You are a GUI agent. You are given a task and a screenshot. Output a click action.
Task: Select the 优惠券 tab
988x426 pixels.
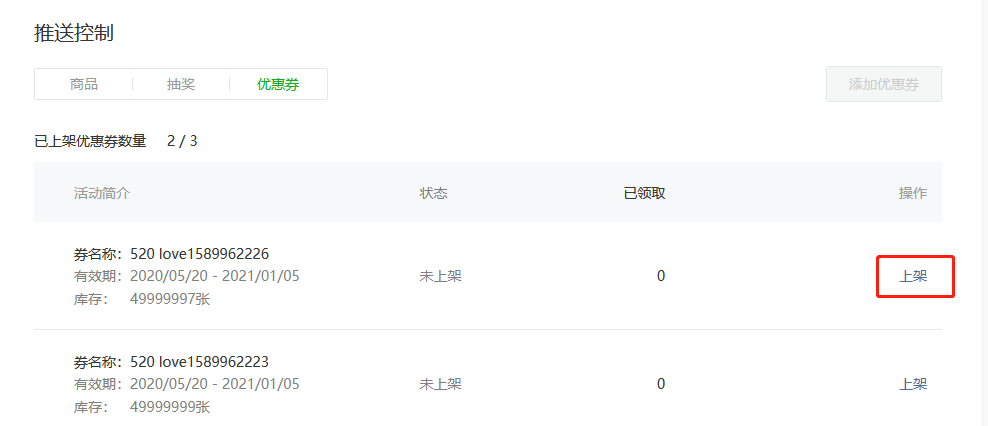tap(278, 84)
